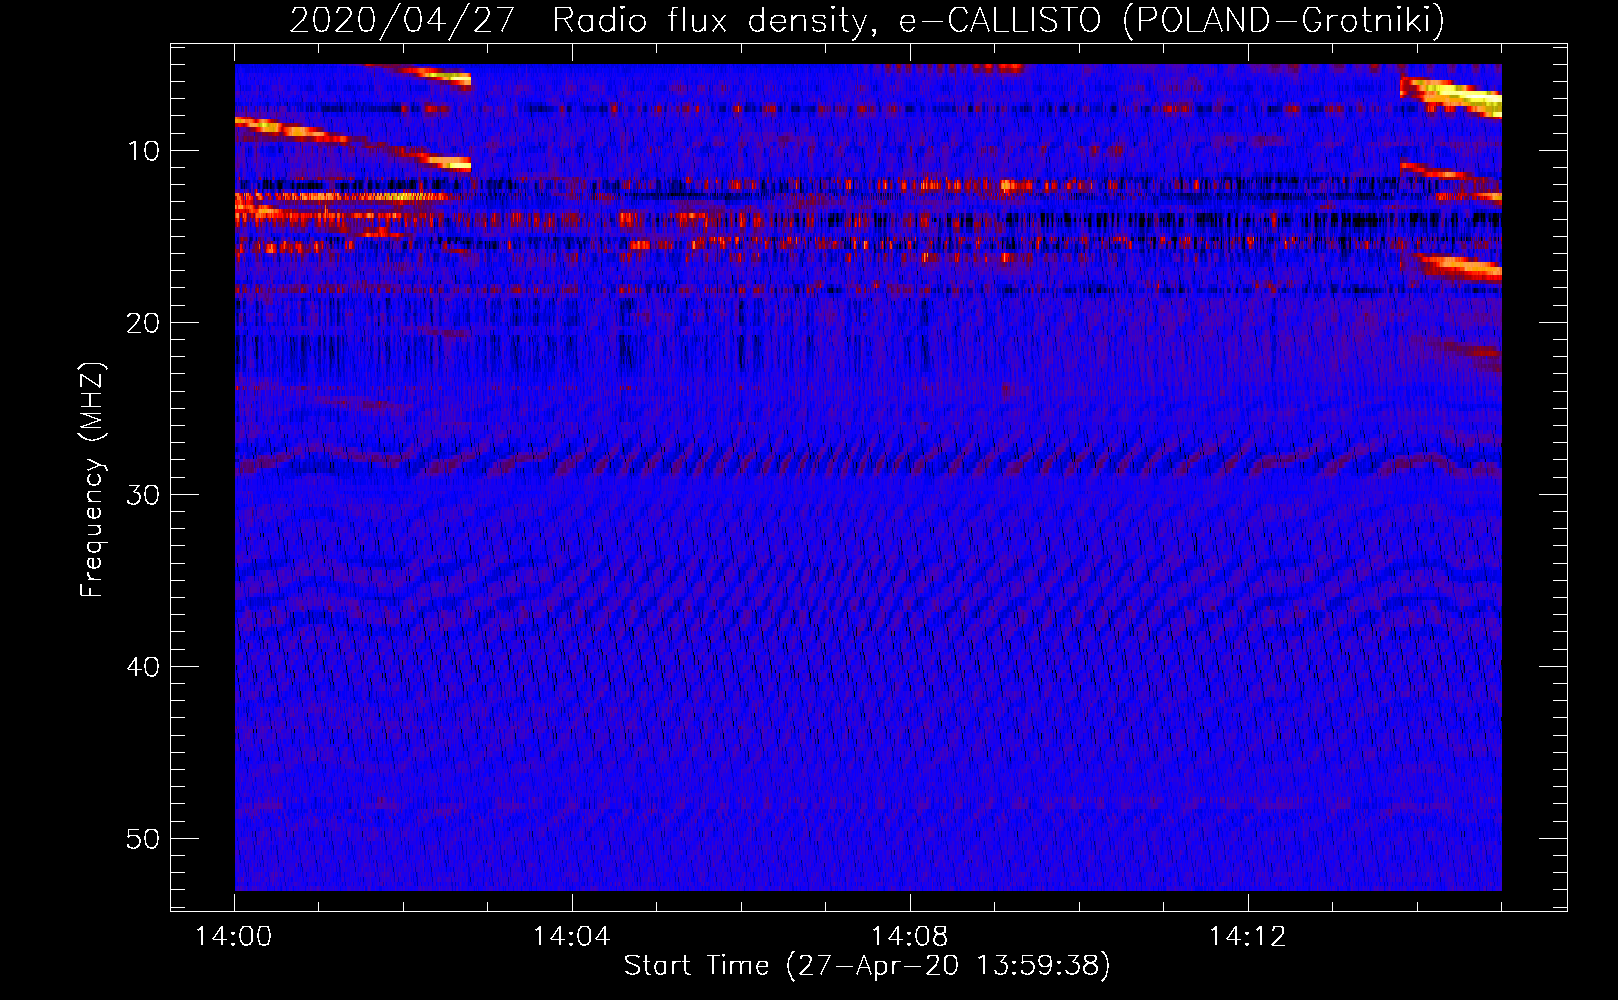Click the plot title mentioning e-CALLISTO POLAND-Grotniki

[867, 20]
